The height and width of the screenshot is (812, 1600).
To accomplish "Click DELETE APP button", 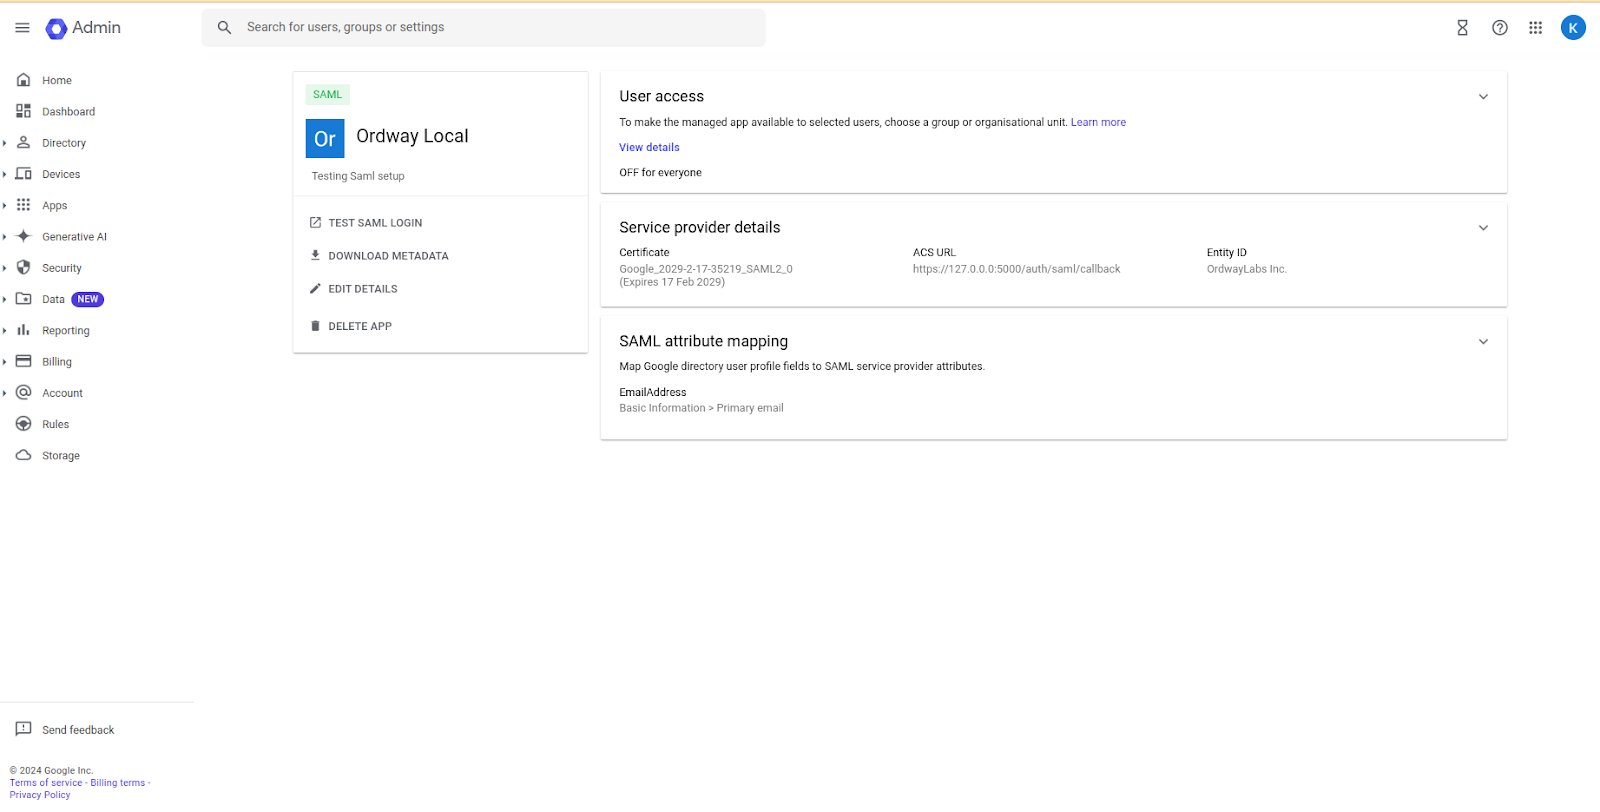I will point(350,326).
